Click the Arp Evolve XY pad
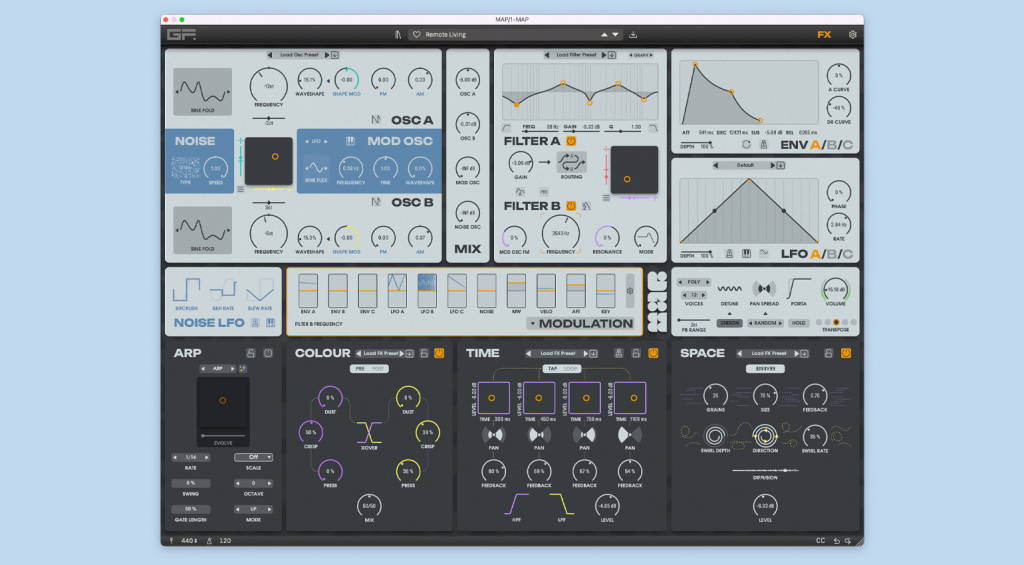1024x565 pixels. tap(223, 402)
